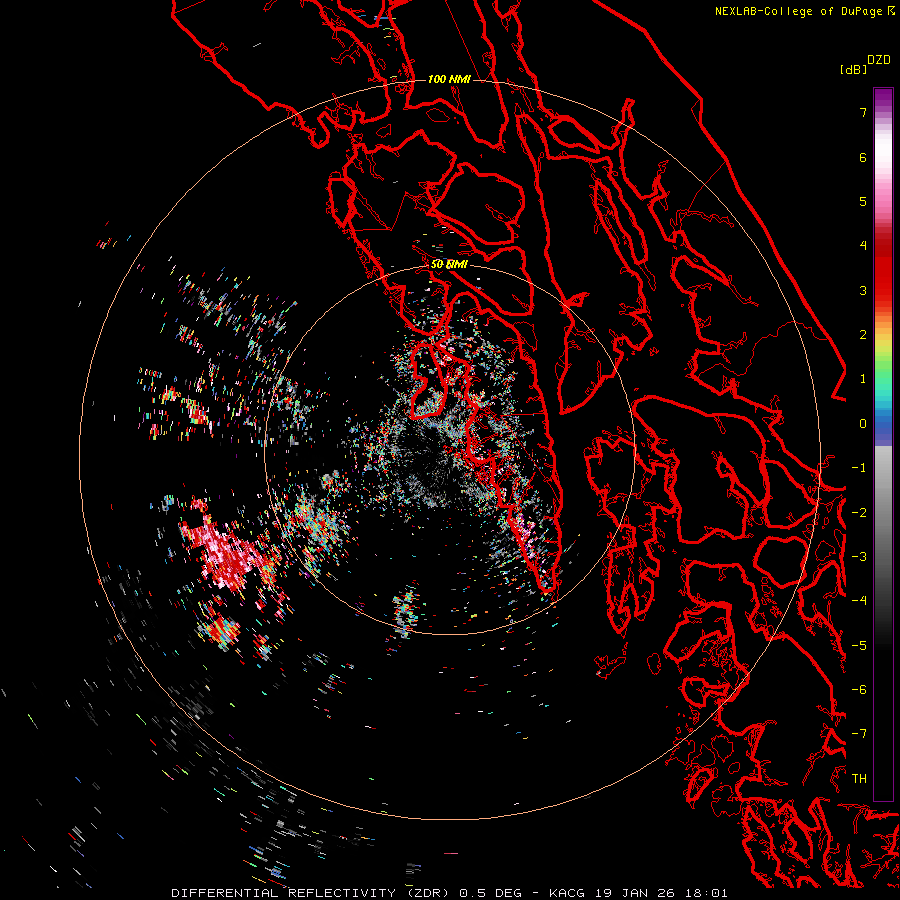Click the value 4 on the color scale
Screen dimensions: 900x900
click(863, 246)
